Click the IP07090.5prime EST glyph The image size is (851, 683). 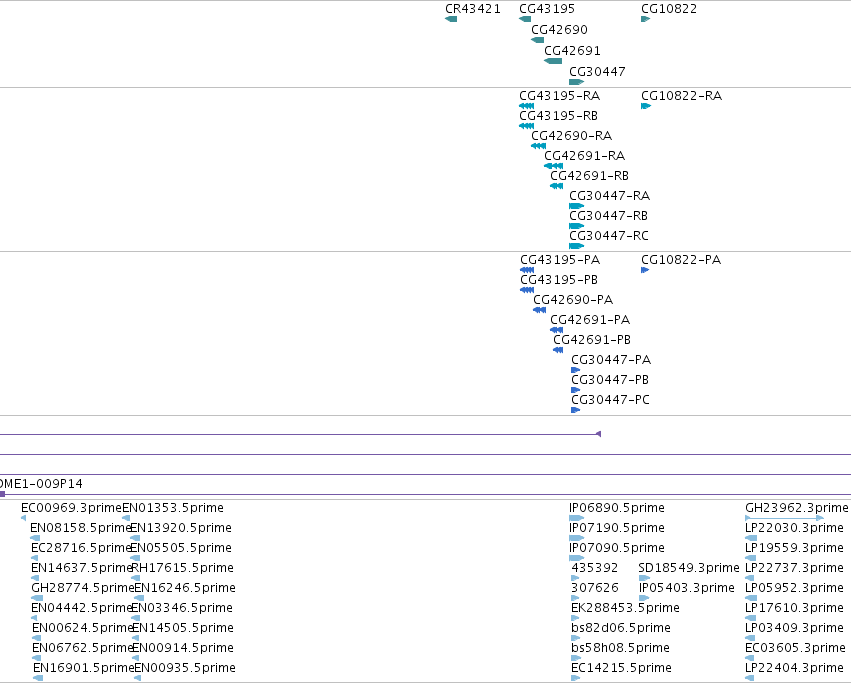coord(576,558)
